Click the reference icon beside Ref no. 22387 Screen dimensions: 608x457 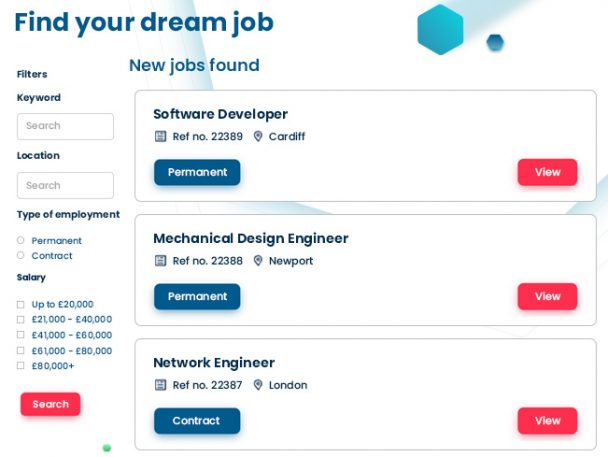[x=160, y=385]
